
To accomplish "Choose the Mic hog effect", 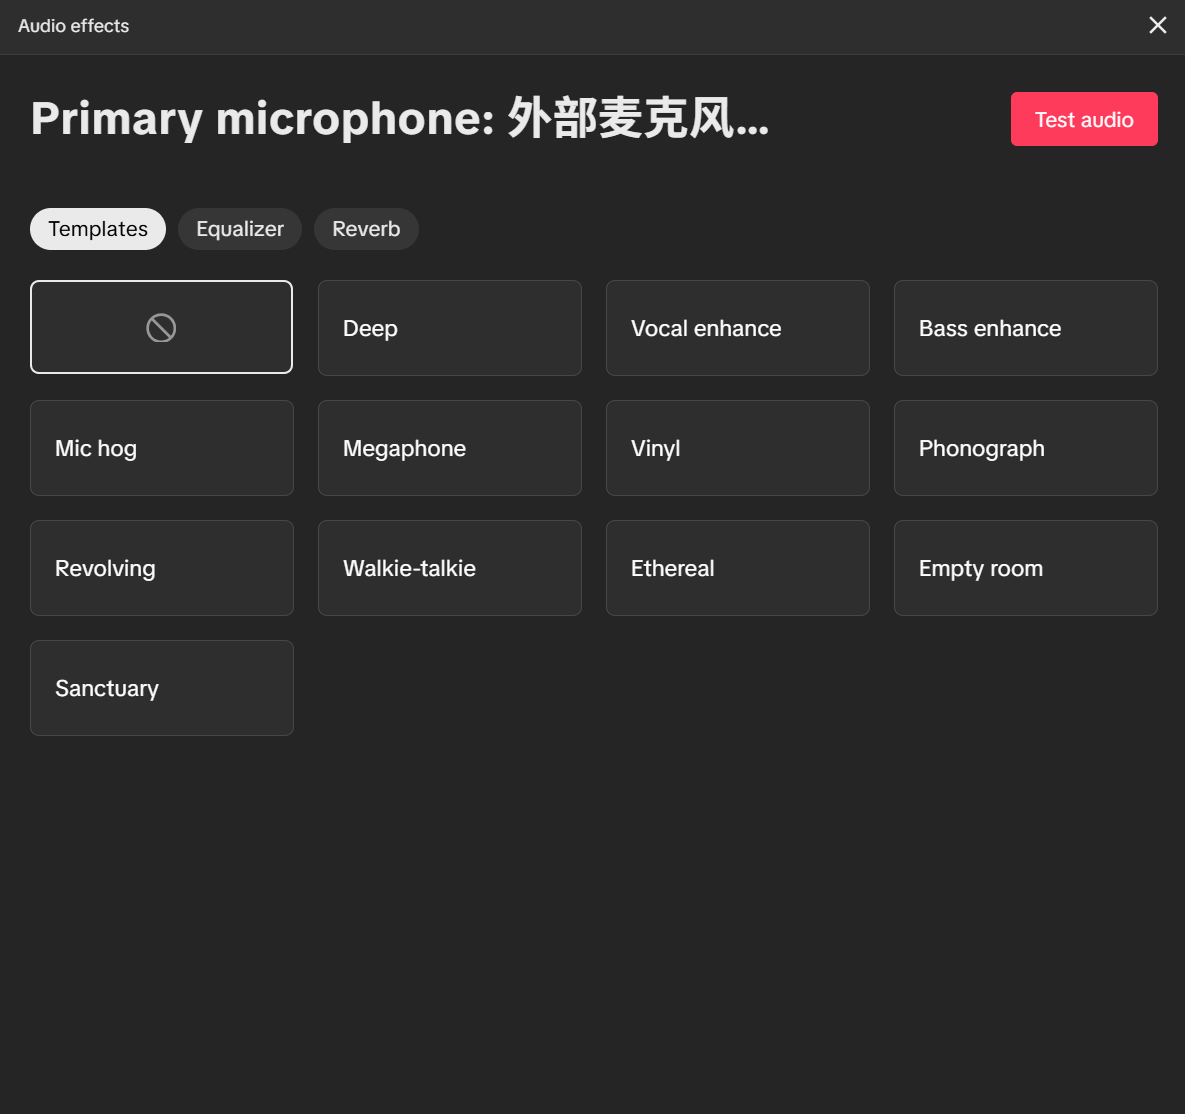I will (x=161, y=448).
